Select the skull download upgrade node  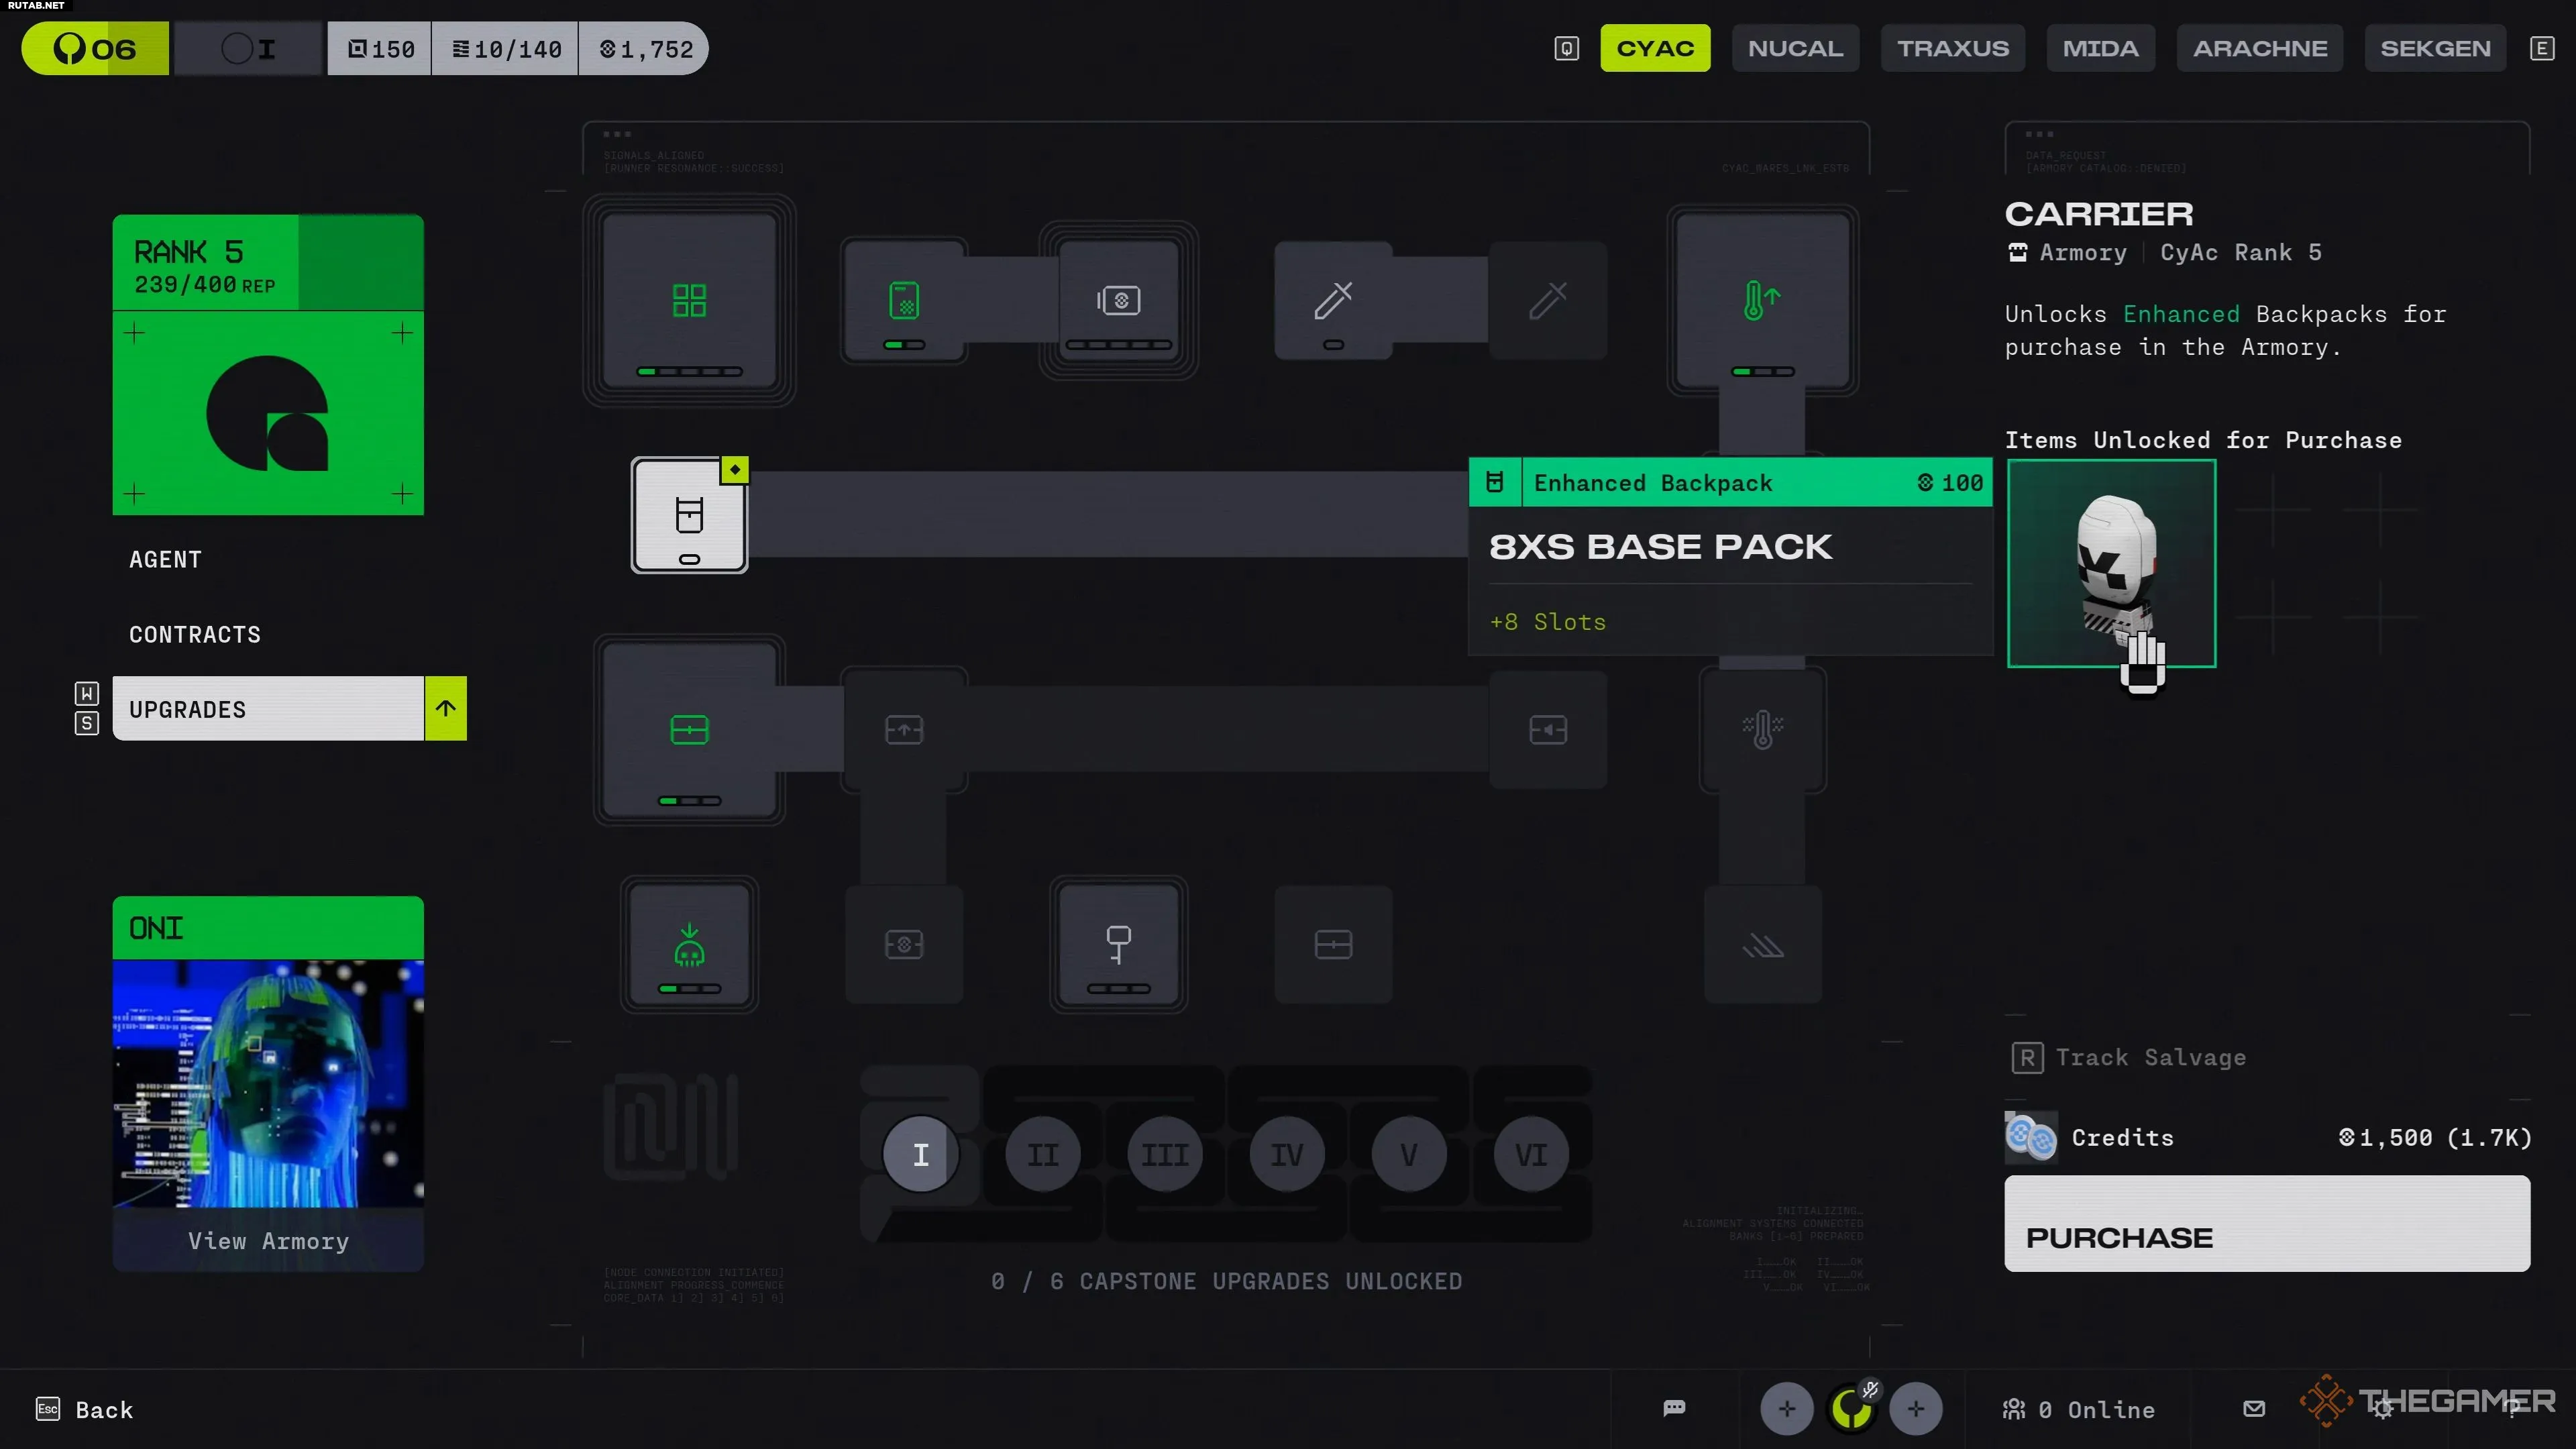(689, 945)
